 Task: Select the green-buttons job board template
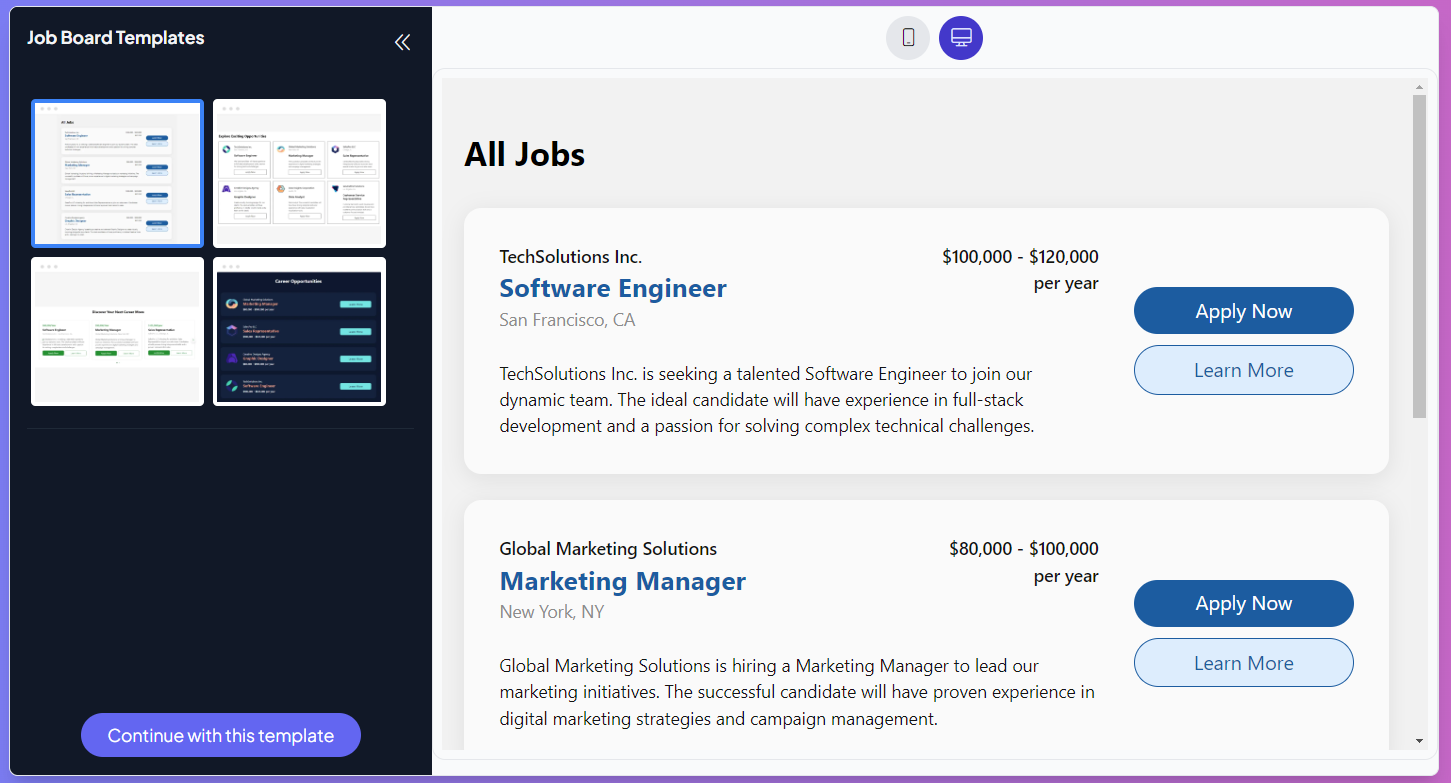[117, 331]
